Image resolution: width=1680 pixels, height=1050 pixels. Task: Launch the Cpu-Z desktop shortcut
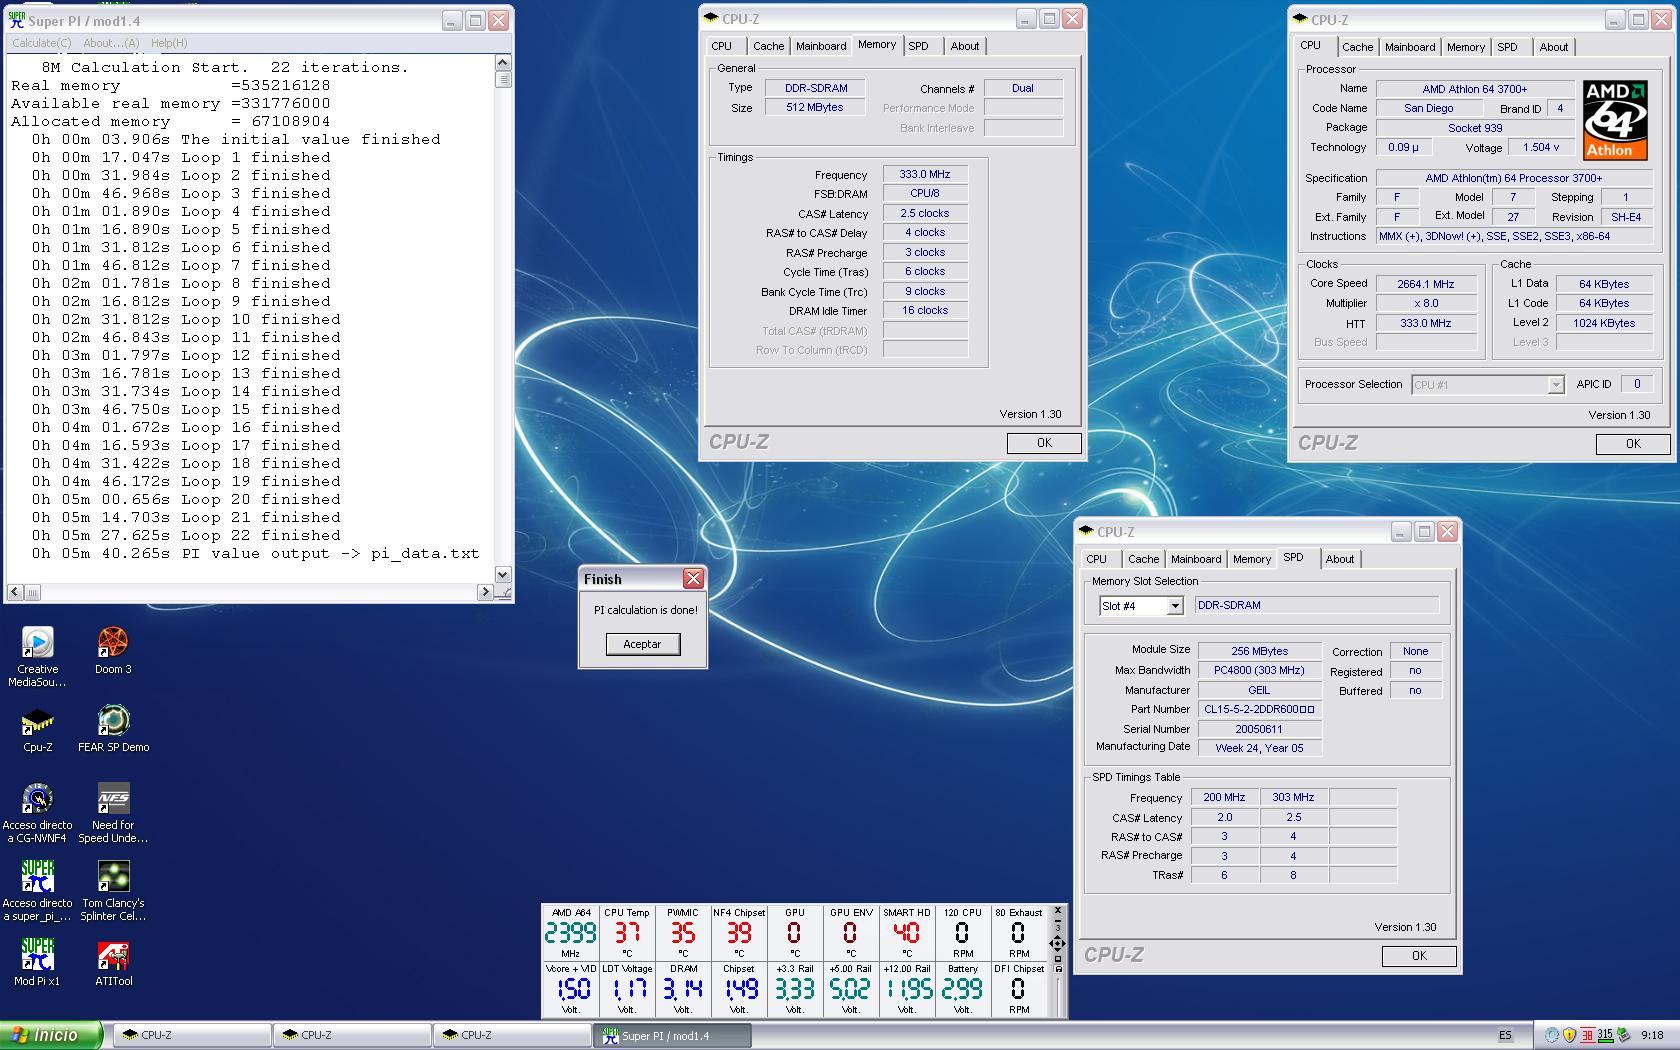point(37,723)
